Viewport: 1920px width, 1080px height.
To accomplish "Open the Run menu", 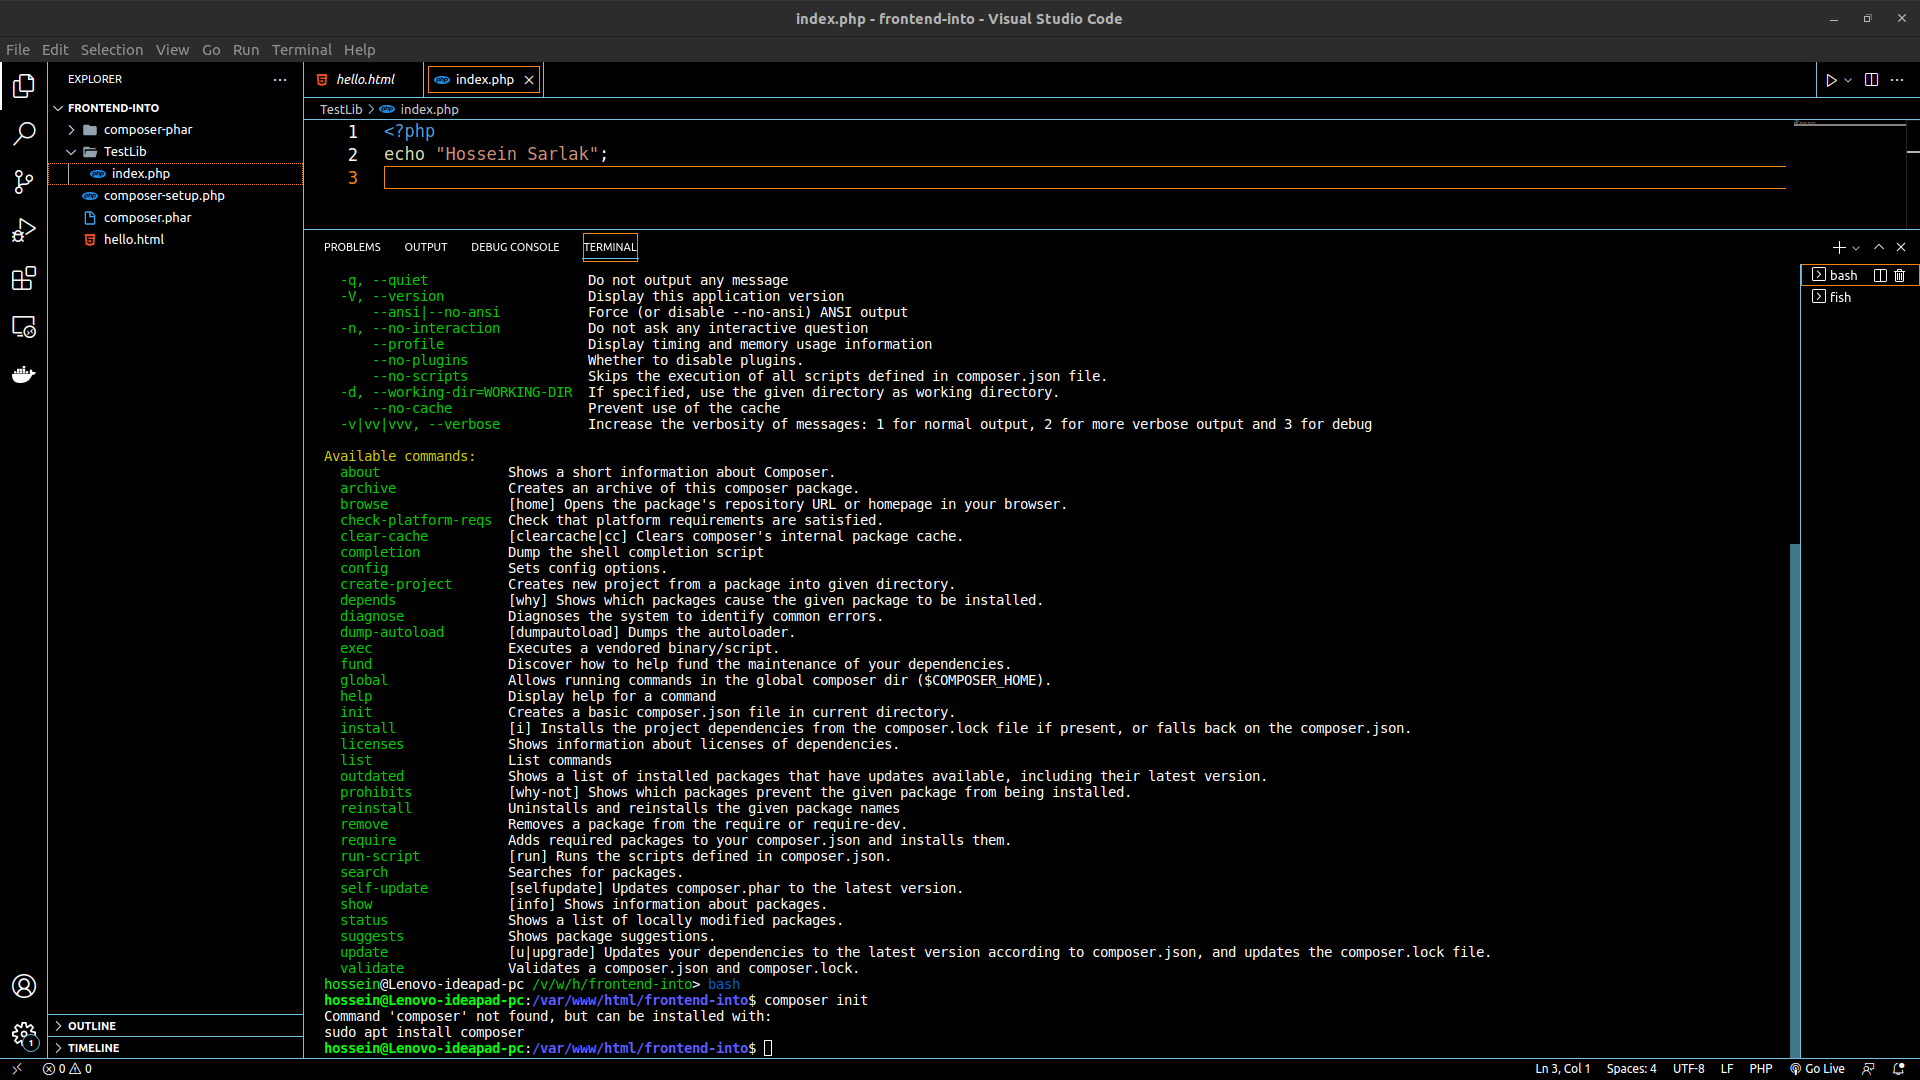I will point(246,50).
